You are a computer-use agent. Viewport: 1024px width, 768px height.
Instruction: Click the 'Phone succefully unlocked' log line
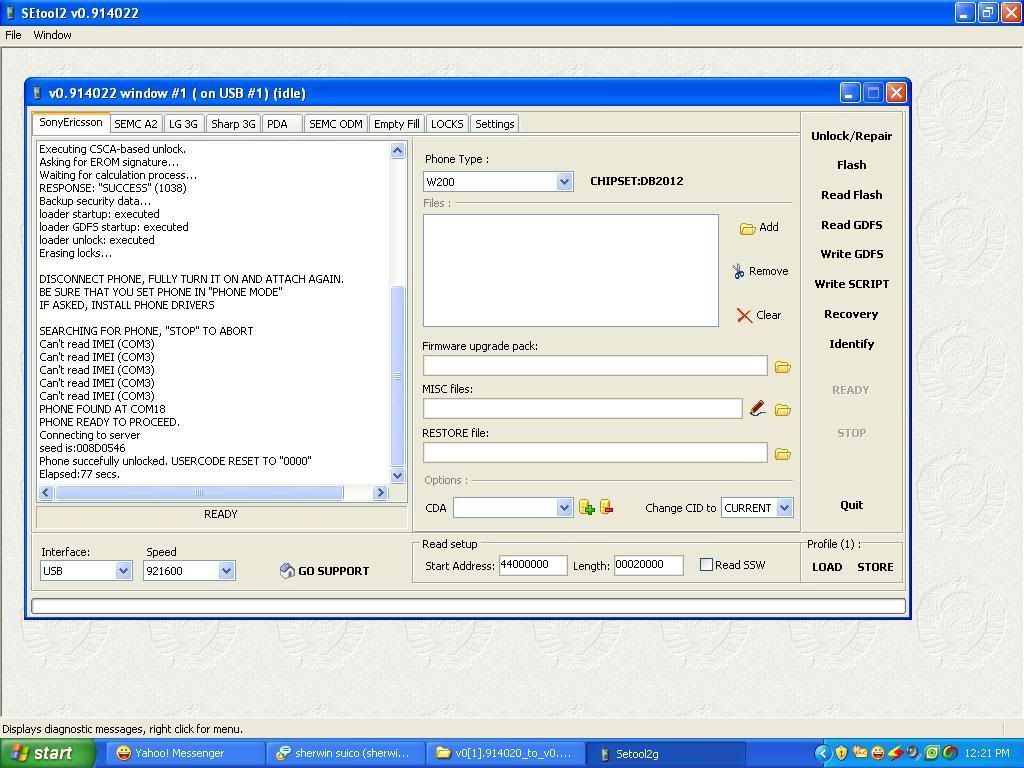[175, 461]
